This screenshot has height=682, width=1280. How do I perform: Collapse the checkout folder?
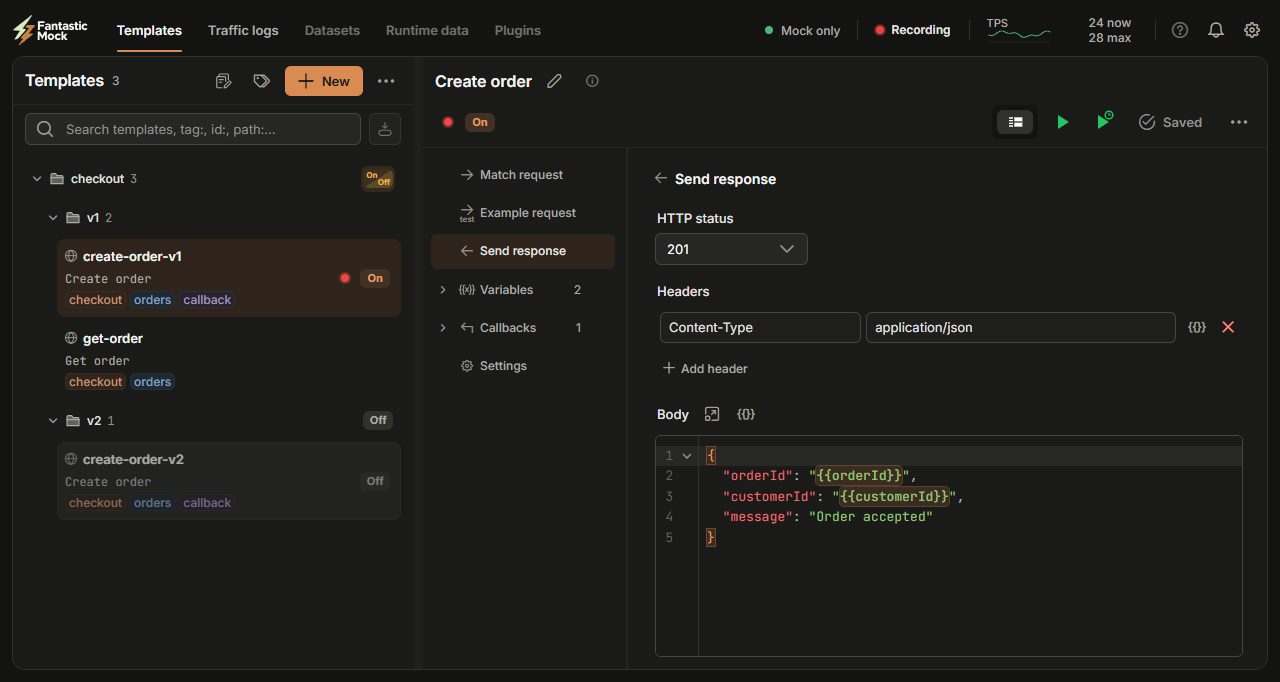37,179
